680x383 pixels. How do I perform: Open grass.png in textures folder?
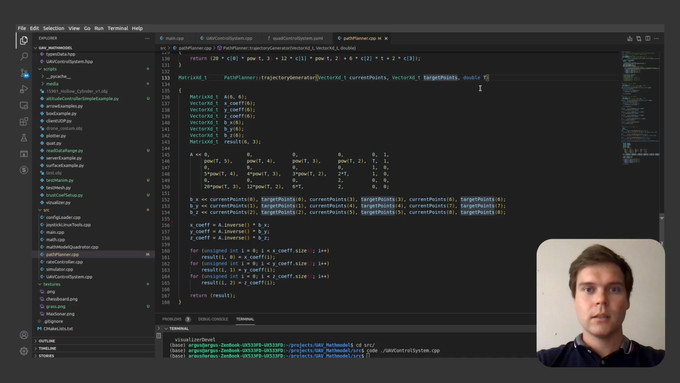pos(56,307)
